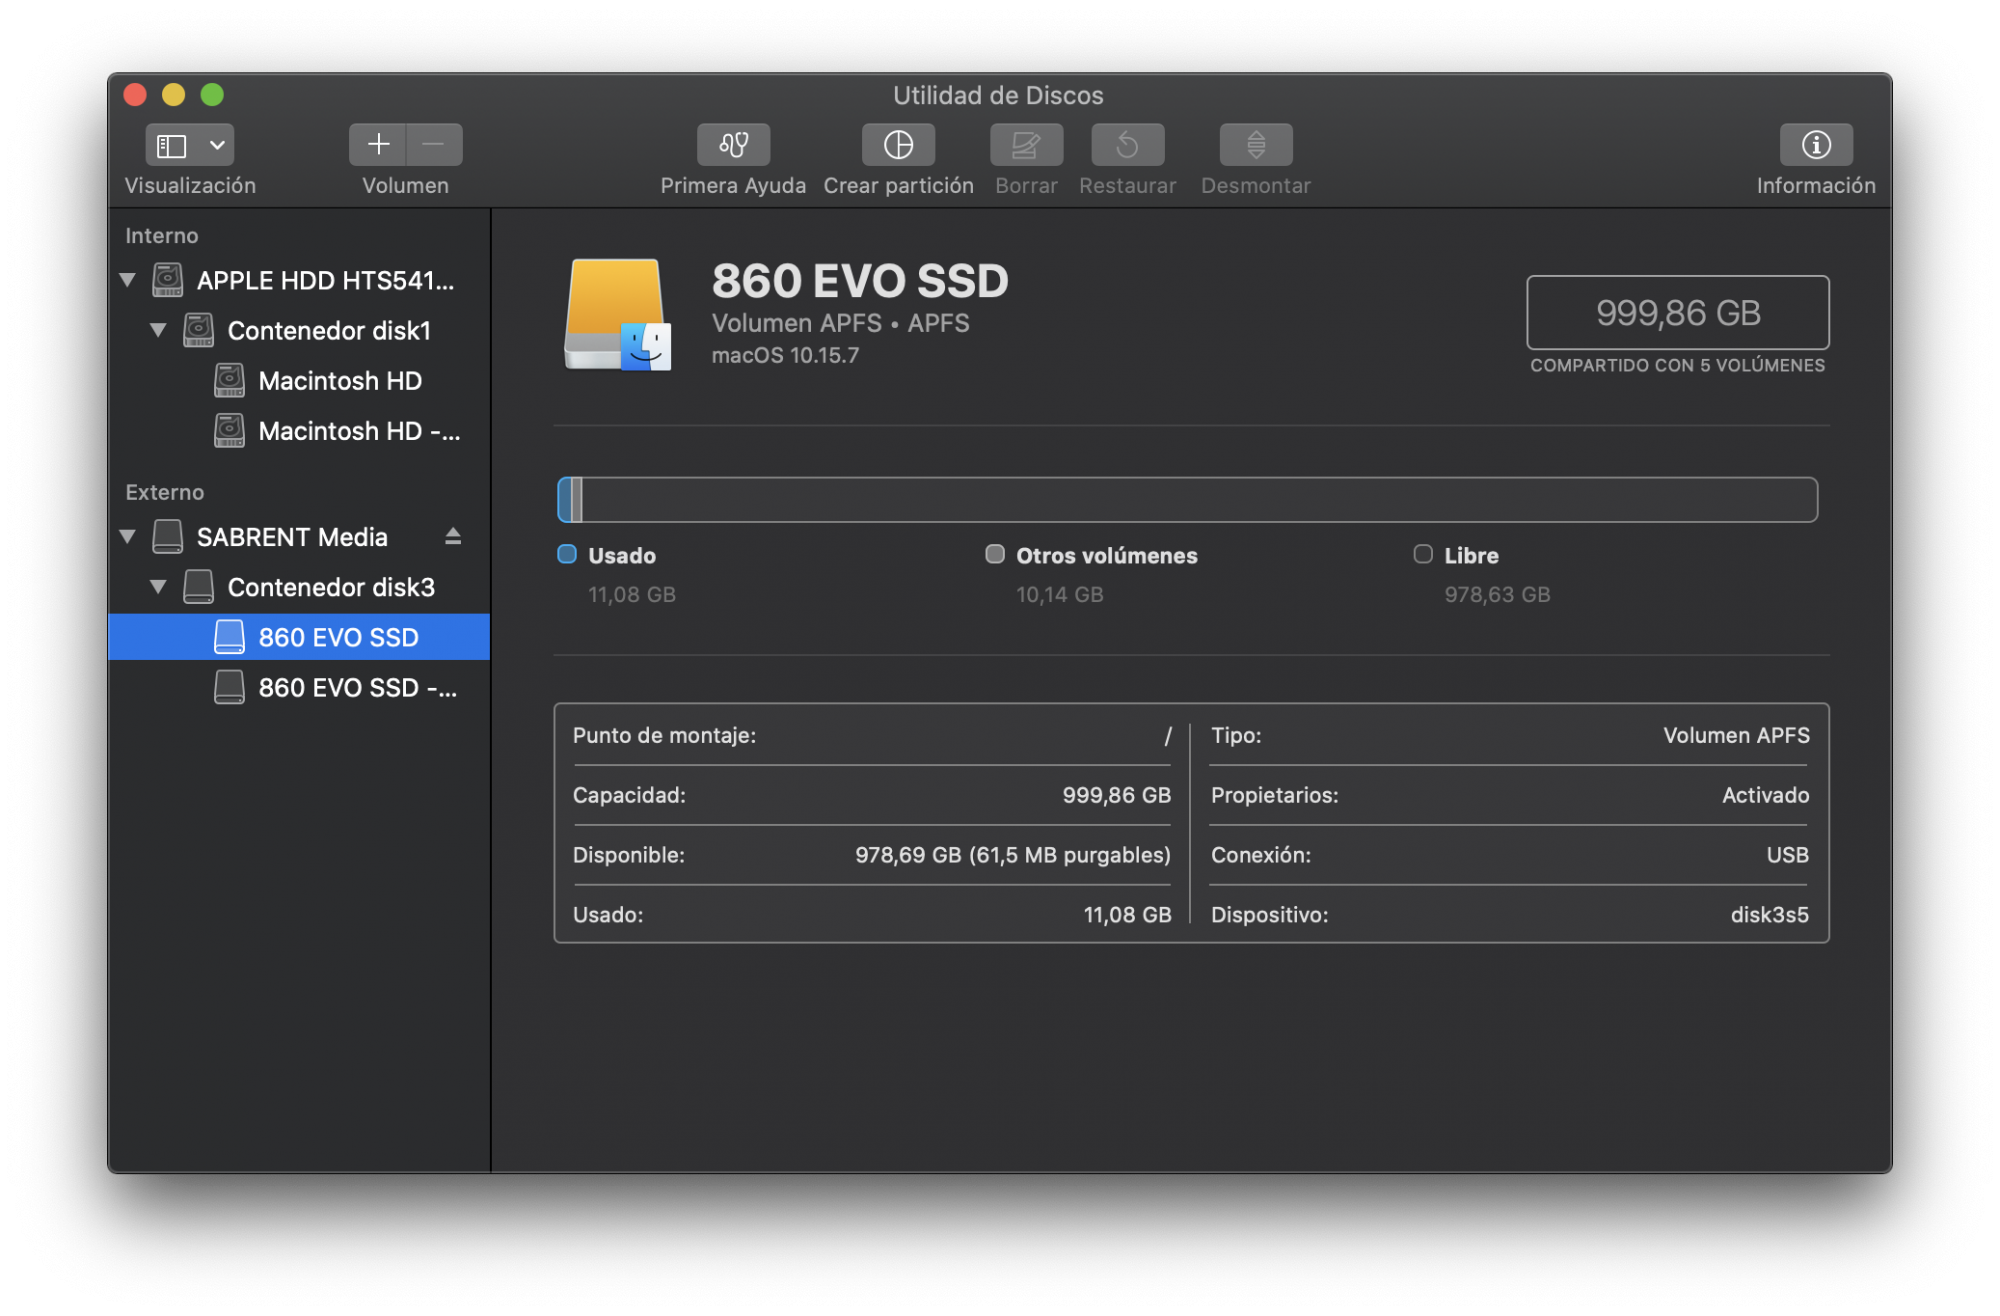Open the Información info button
The width and height of the screenshot is (2000, 1316).
[x=1815, y=145]
